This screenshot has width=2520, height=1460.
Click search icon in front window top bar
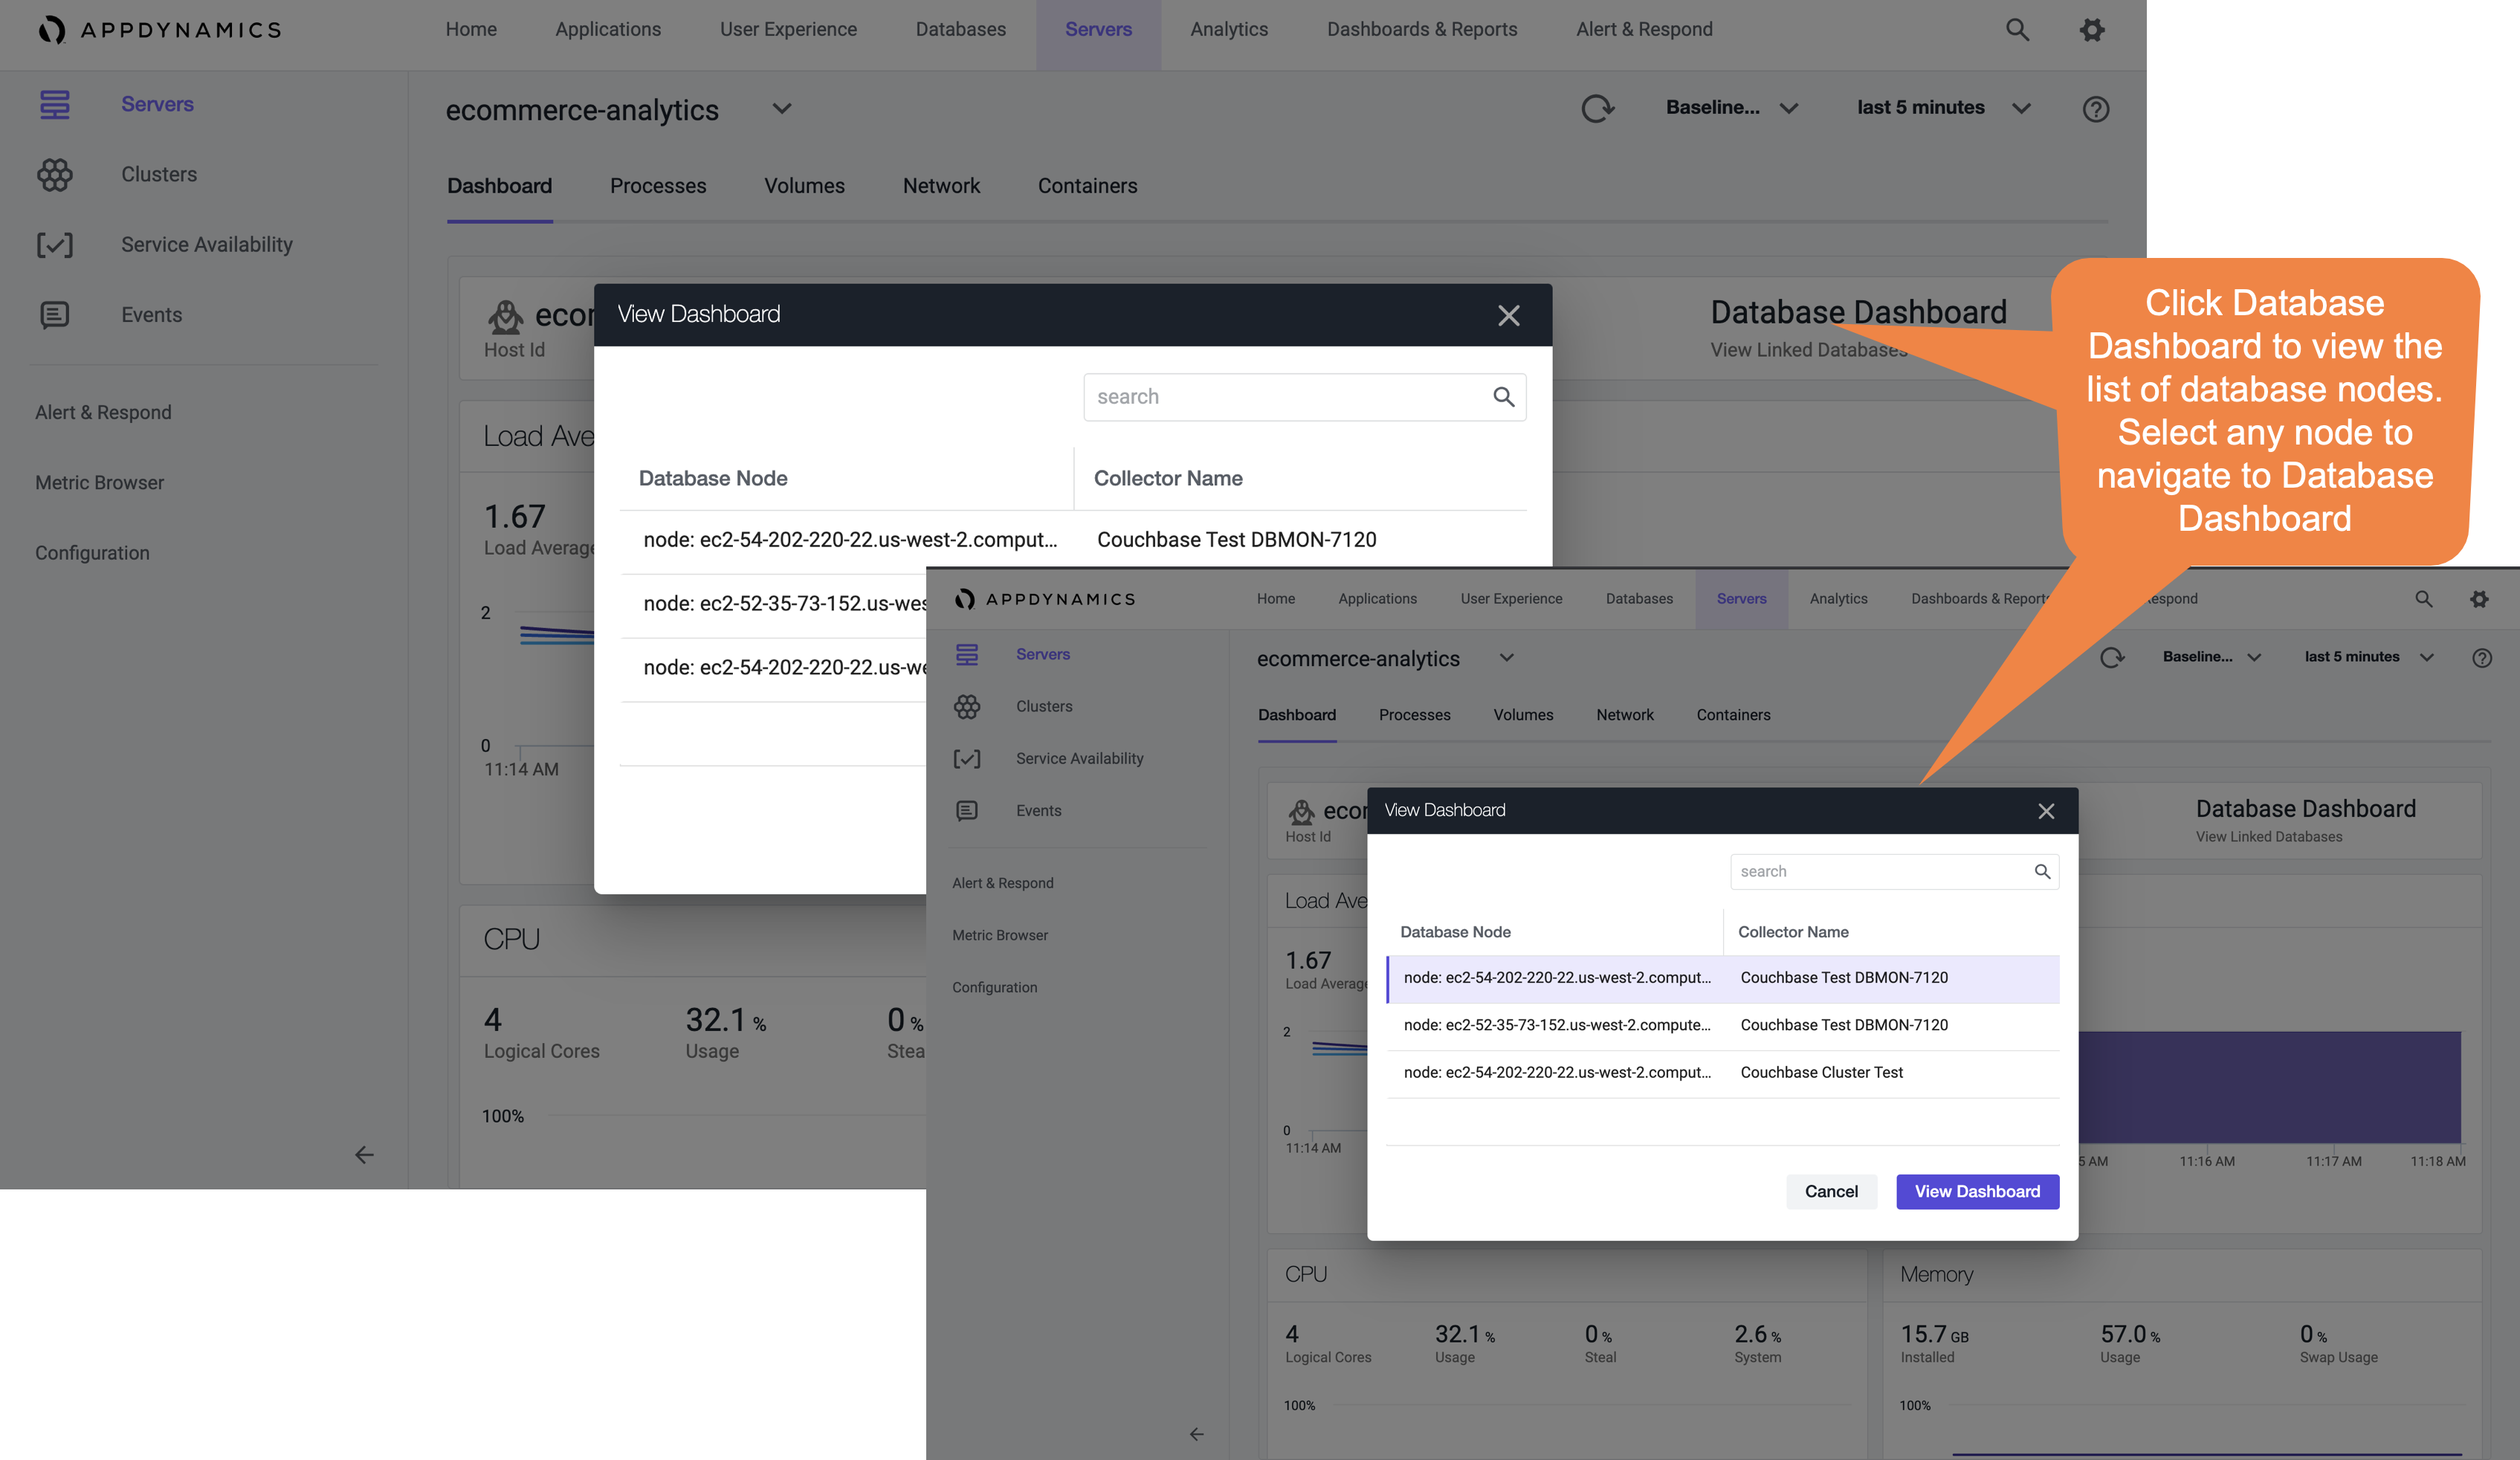point(2423,599)
